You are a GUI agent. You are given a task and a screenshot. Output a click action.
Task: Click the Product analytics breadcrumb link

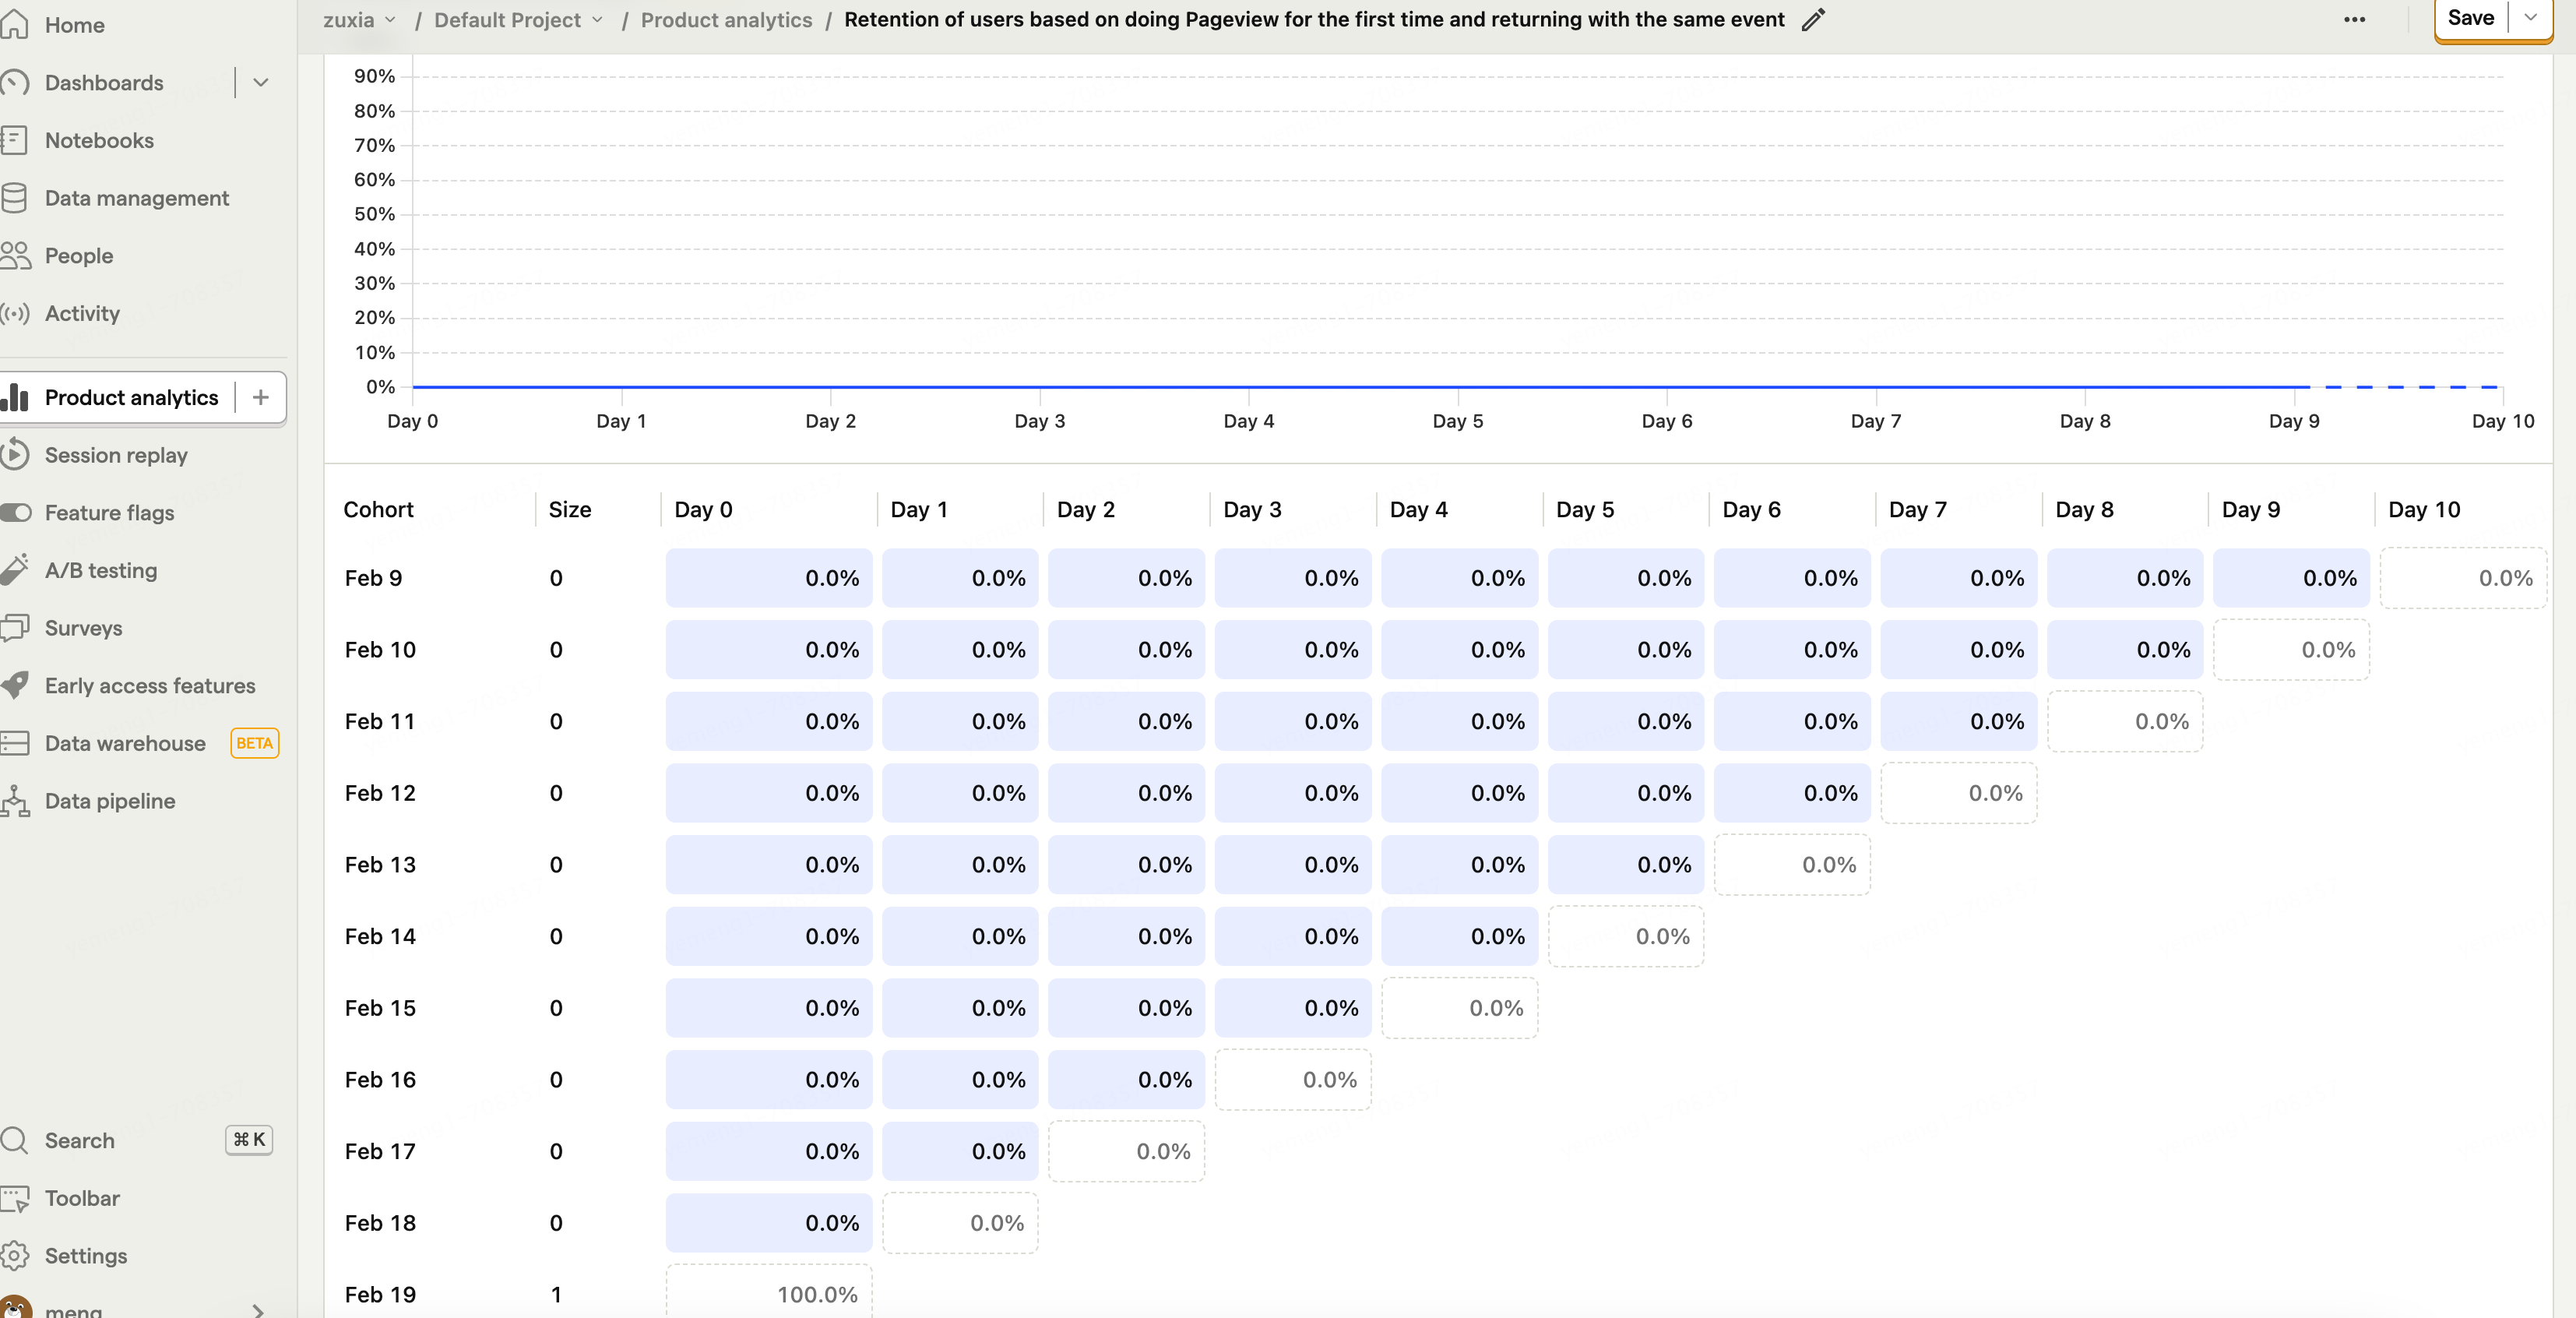coord(726,20)
